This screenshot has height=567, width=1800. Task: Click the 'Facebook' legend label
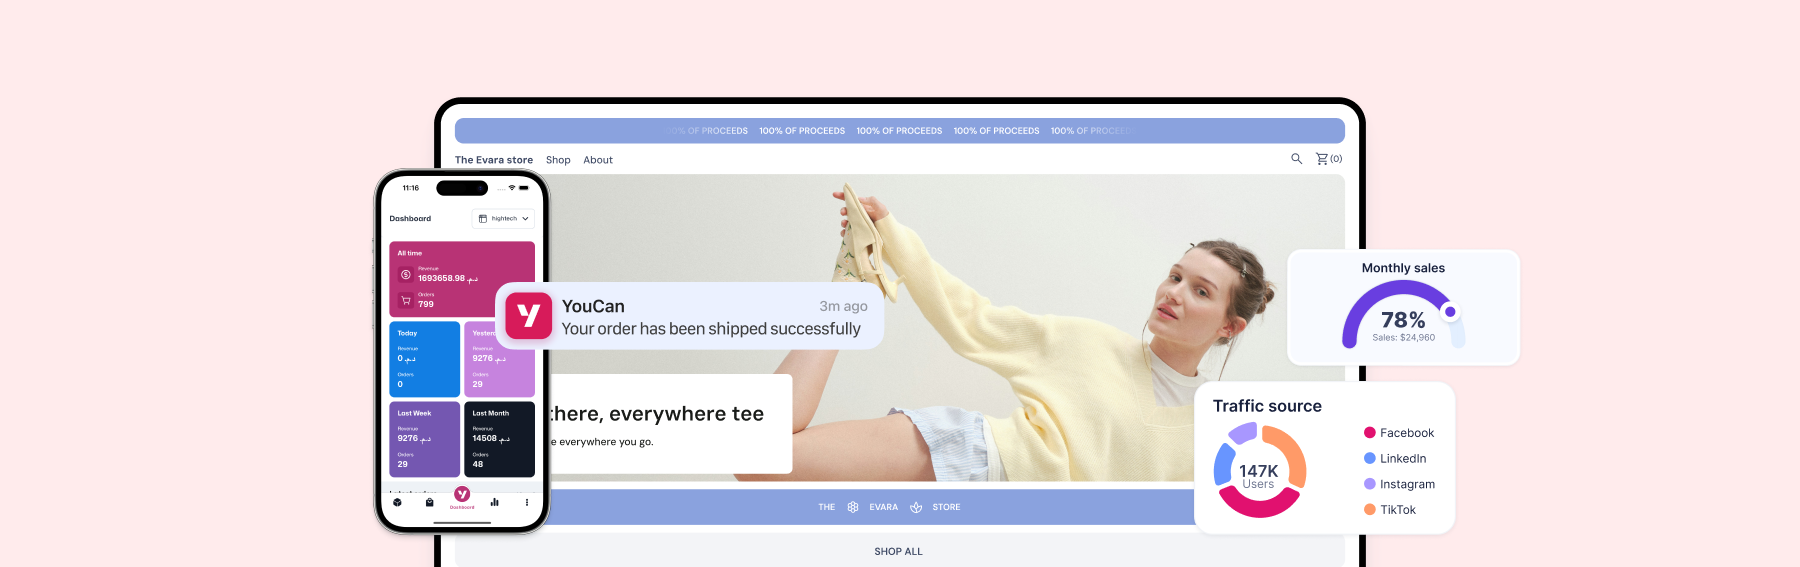[x=1407, y=433]
